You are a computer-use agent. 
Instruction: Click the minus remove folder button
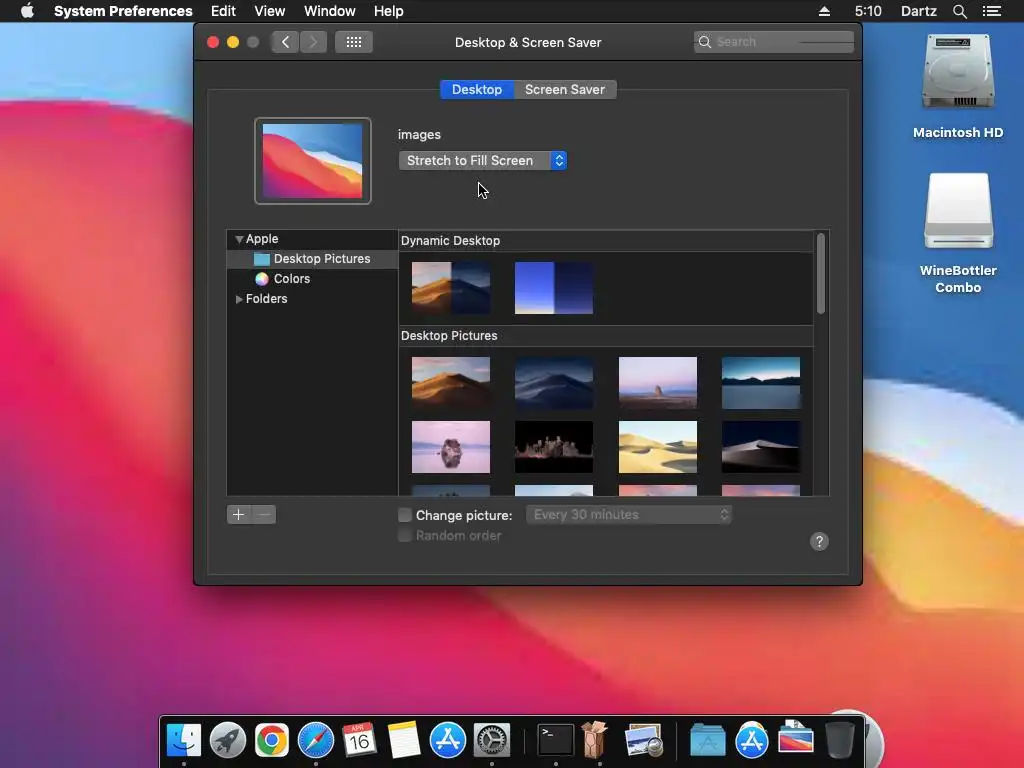(x=264, y=515)
